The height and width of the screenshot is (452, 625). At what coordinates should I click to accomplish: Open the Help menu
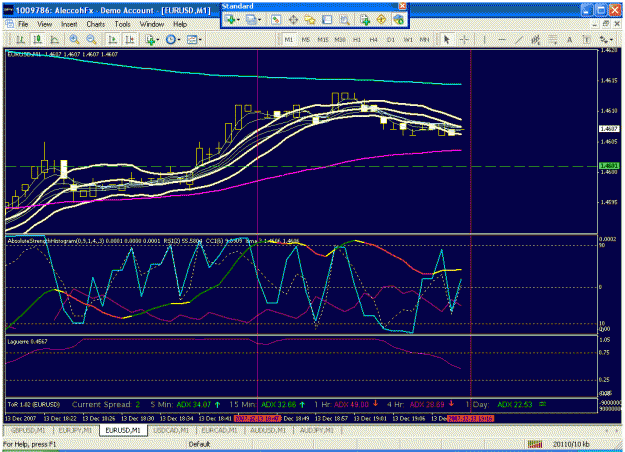pos(180,24)
